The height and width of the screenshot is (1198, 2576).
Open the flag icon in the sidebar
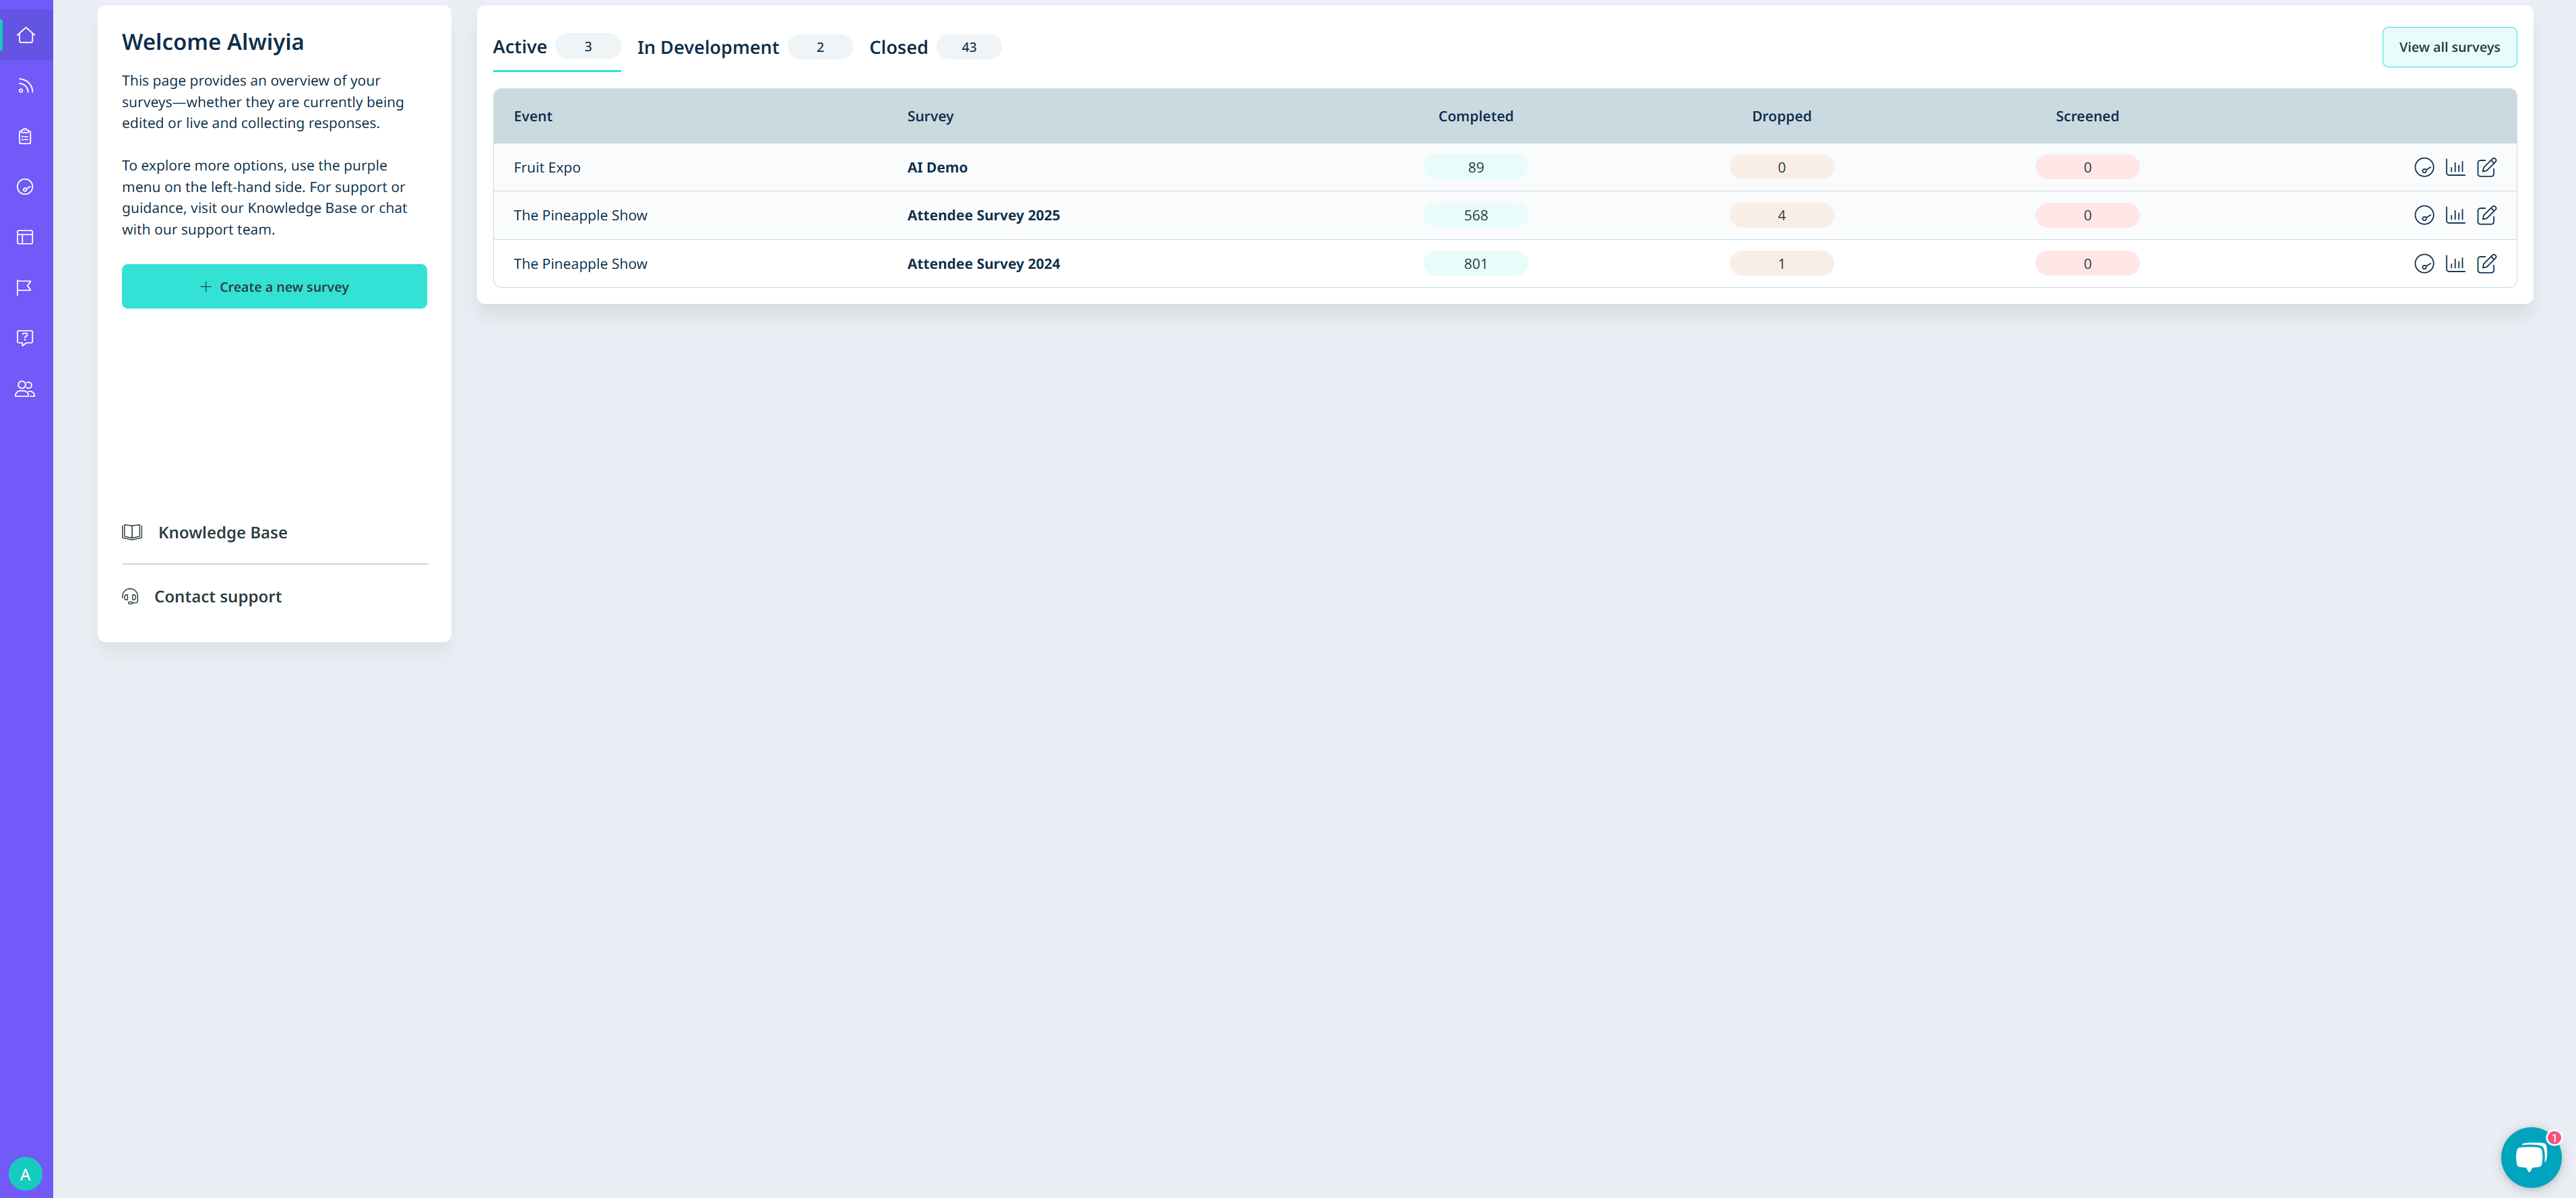click(26, 288)
